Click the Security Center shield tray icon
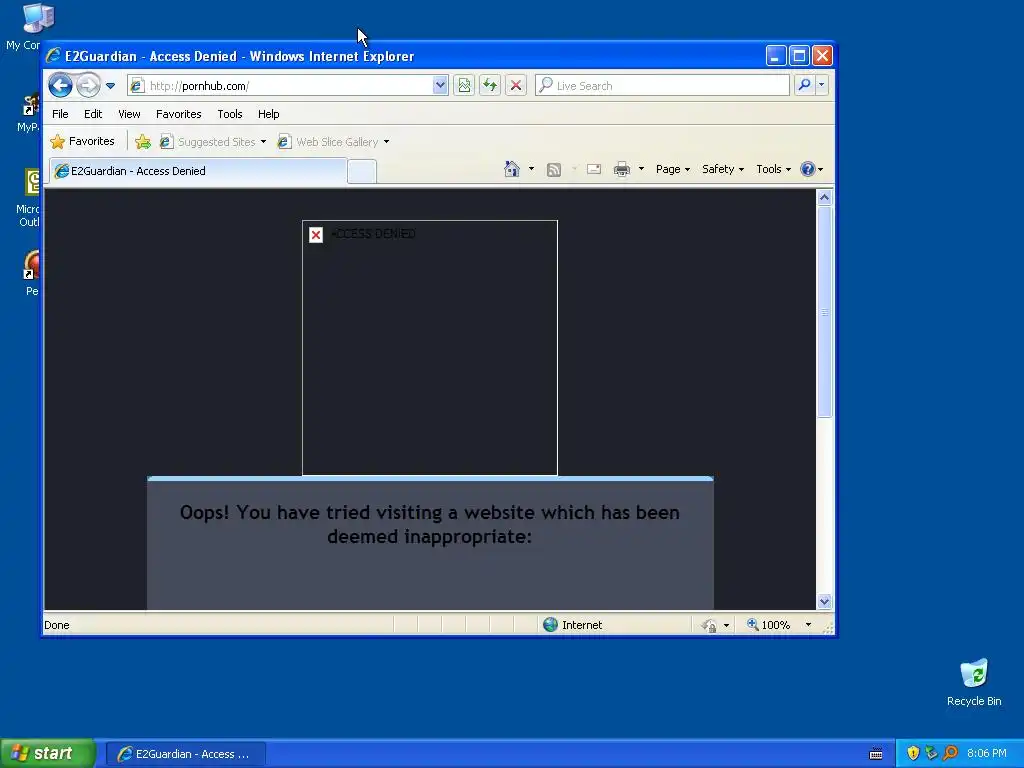1024x768 pixels. [913, 753]
